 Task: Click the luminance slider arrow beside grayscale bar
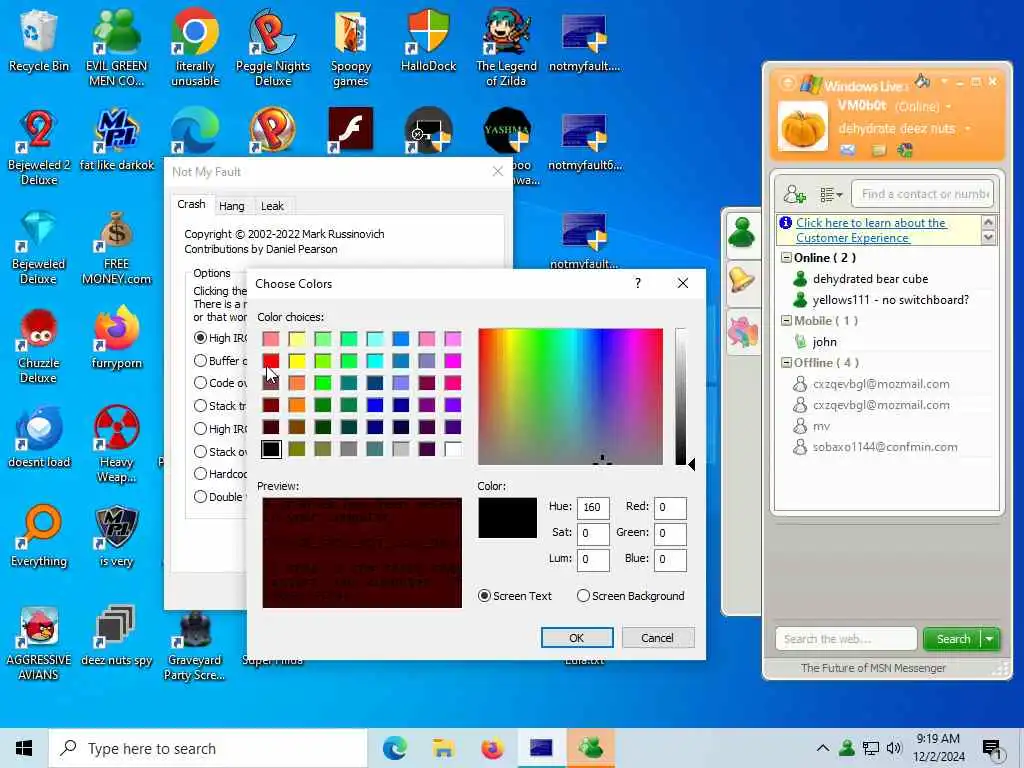pyautogui.click(x=692, y=464)
